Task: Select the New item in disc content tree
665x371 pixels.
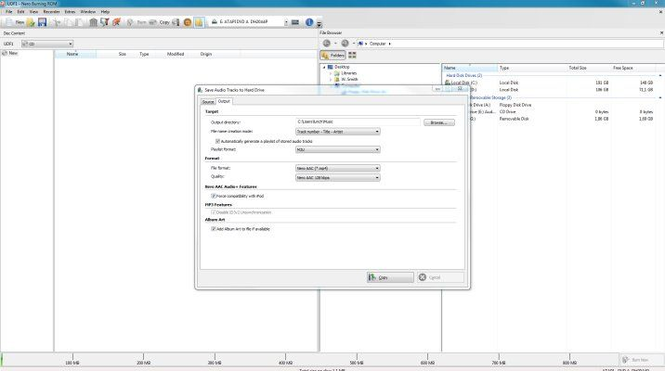Action: (x=11, y=53)
